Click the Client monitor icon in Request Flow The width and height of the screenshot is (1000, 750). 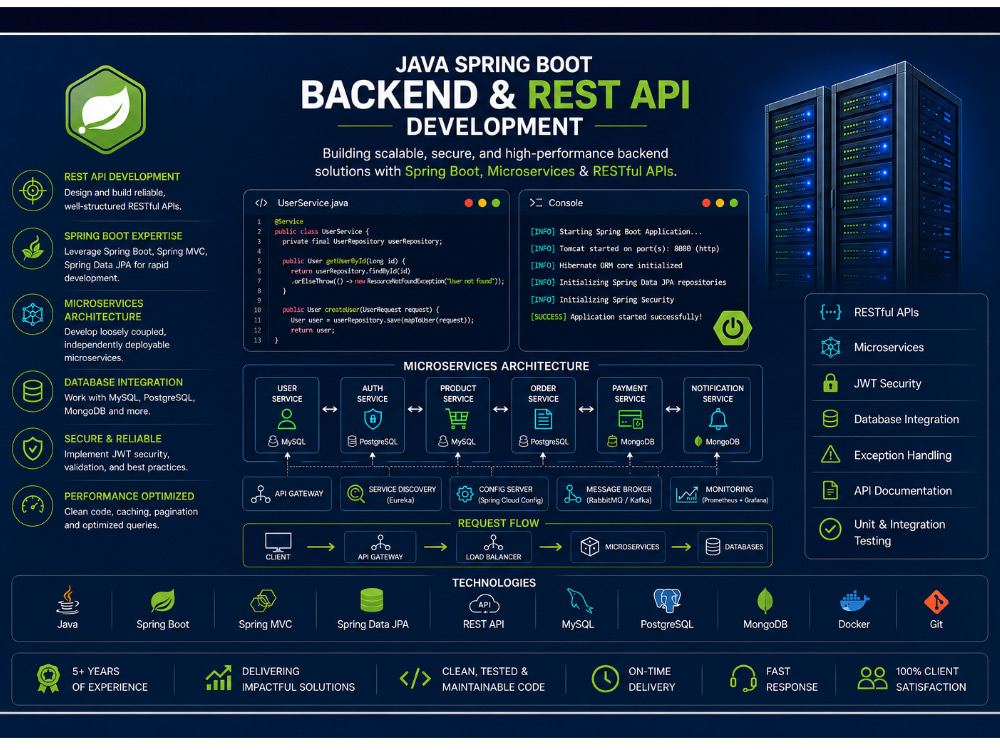278,542
